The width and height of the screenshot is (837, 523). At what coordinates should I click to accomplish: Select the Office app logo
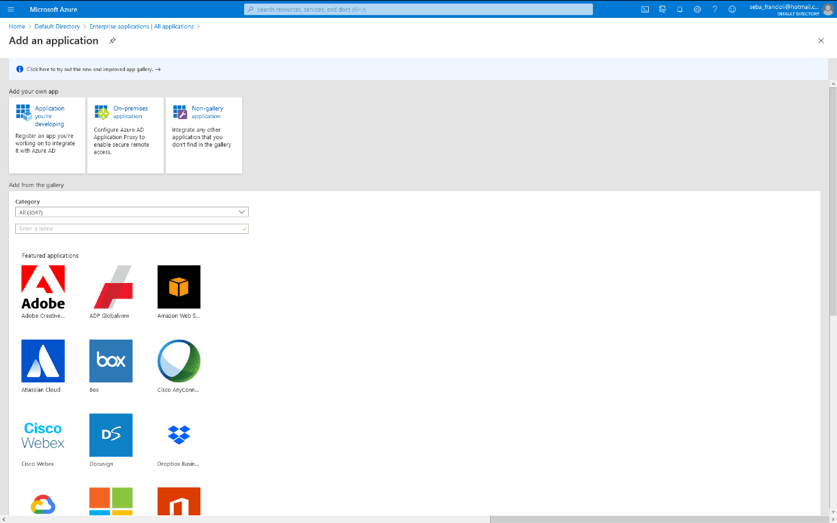coord(179,502)
